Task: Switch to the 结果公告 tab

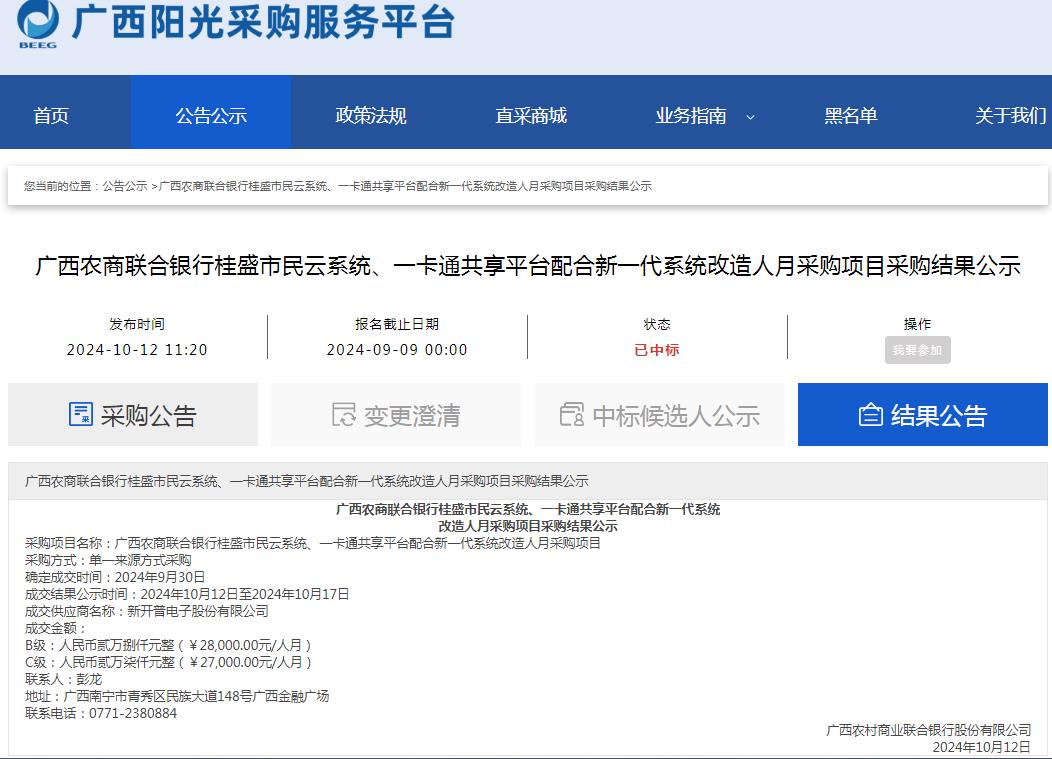Action: pyautogui.click(x=923, y=415)
